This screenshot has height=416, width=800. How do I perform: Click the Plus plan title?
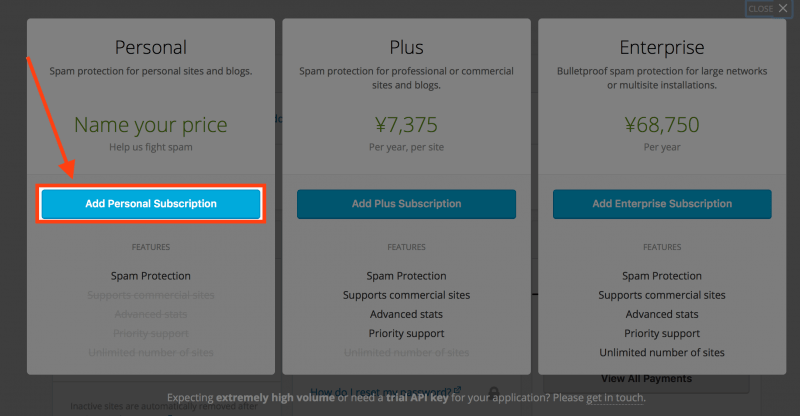(x=406, y=47)
